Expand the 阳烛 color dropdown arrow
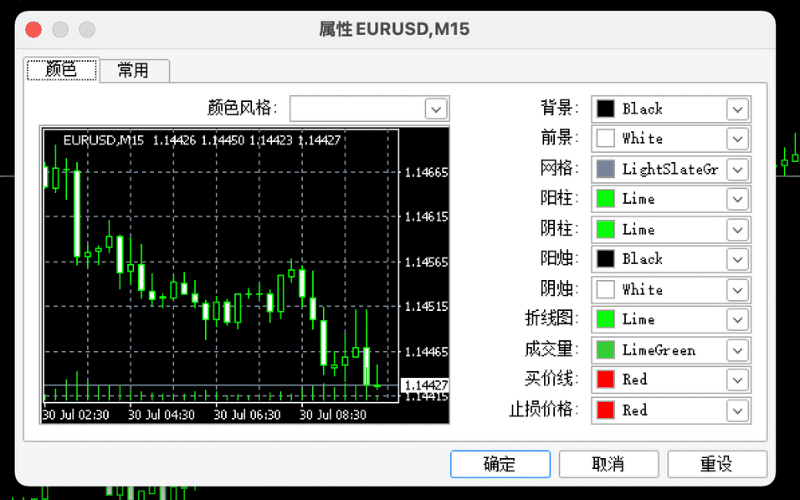800x500 pixels. (x=737, y=259)
